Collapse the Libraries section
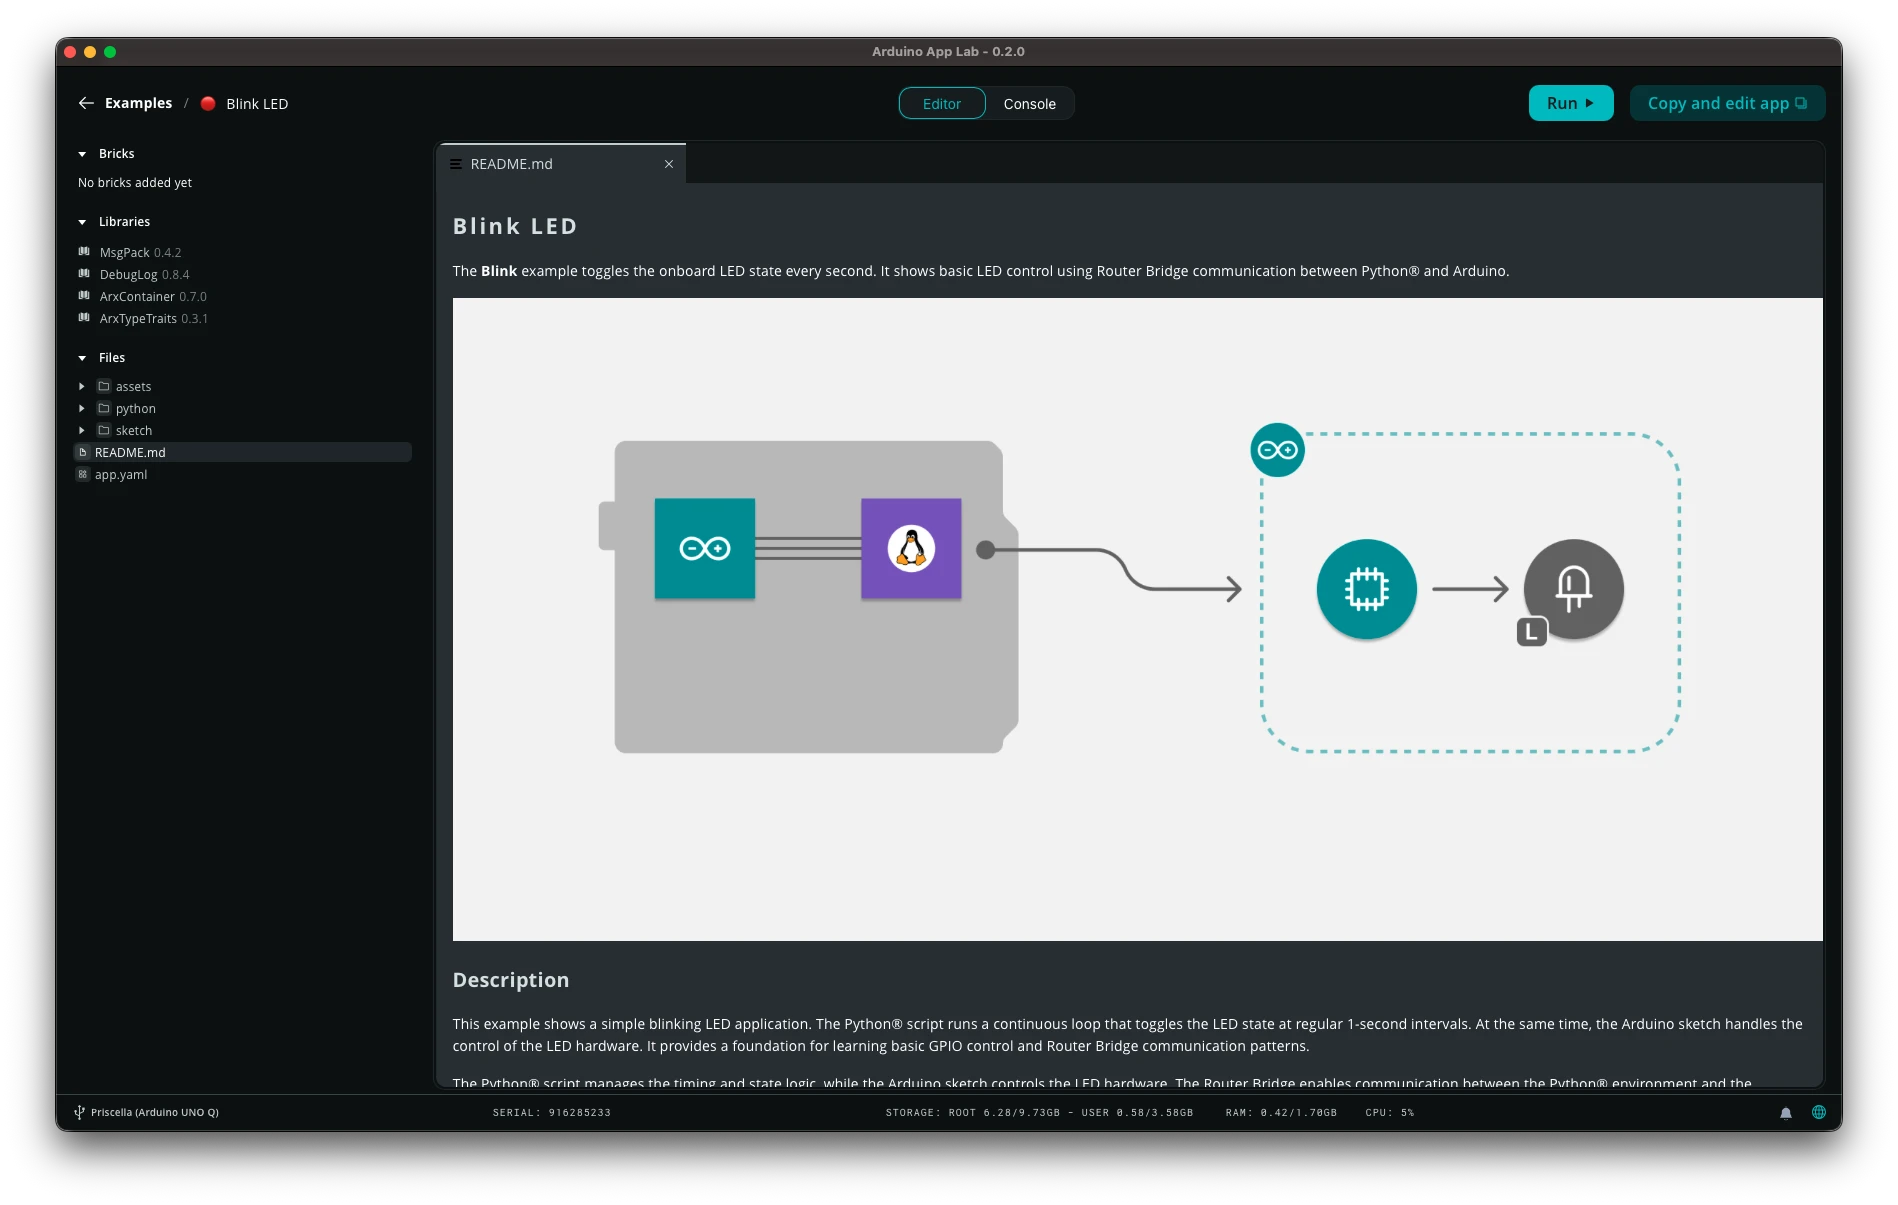 pyautogui.click(x=81, y=221)
